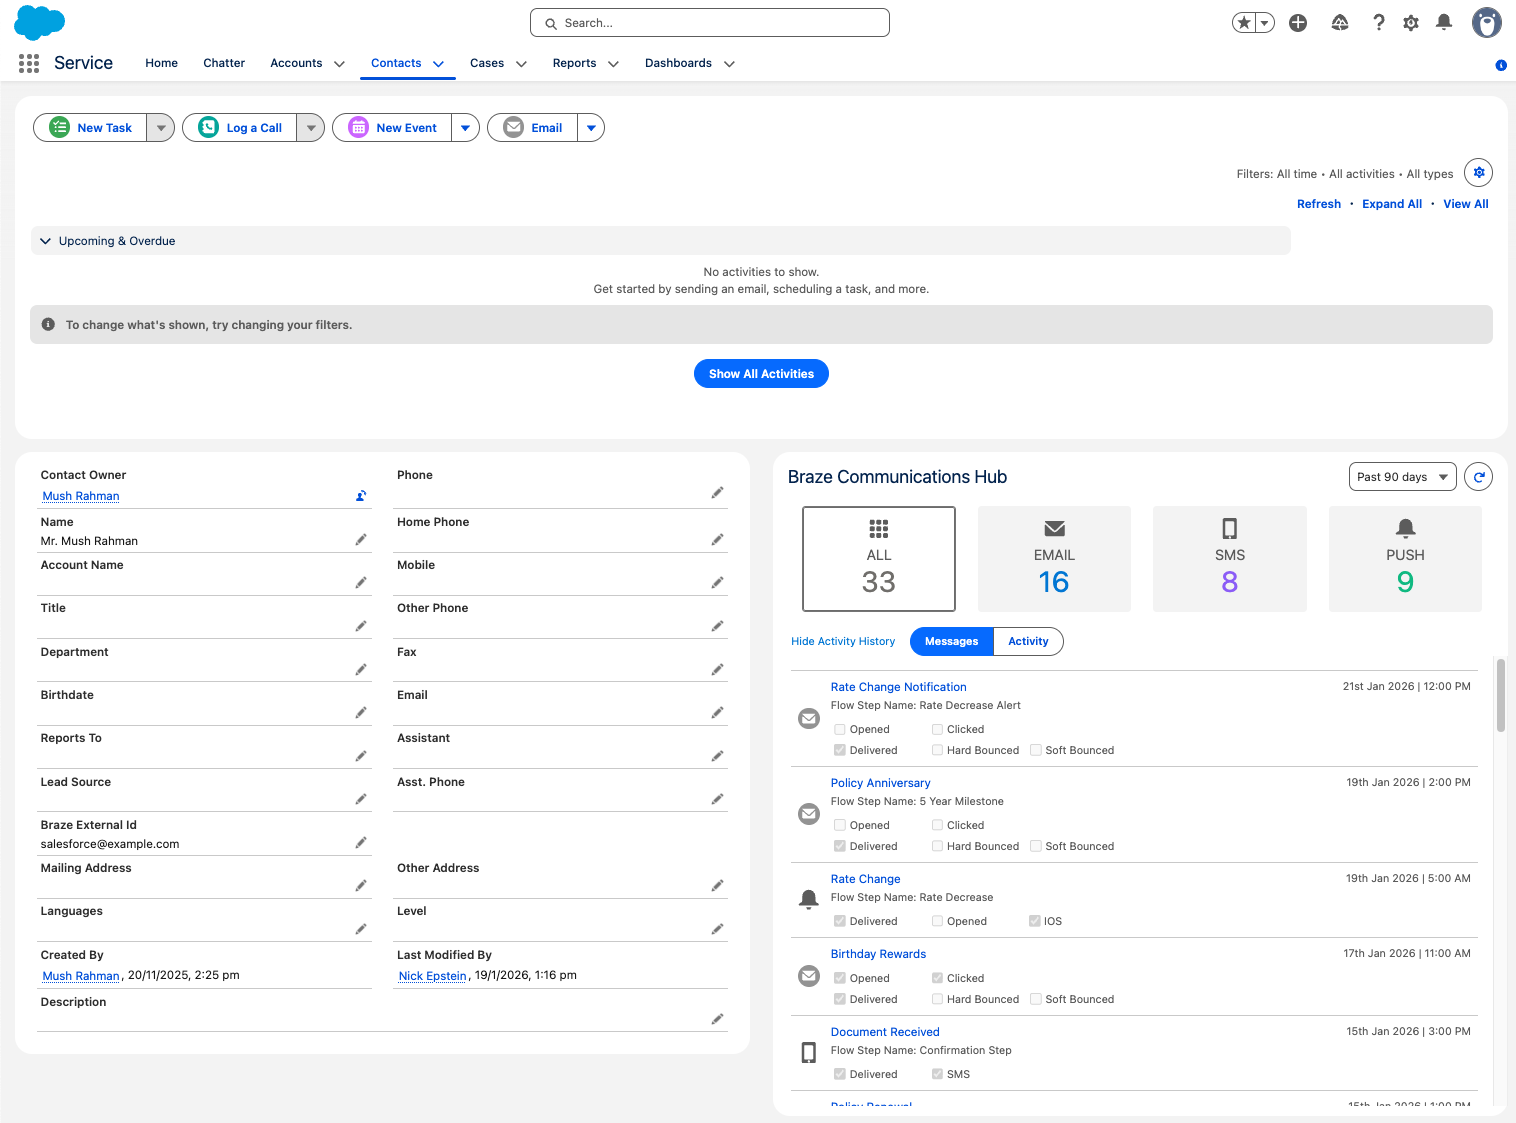The width and height of the screenshot is (1516, 1123).
Task: Toggle Clicked checkbox under Birthday Rewards
Action: tap(937, 978)
